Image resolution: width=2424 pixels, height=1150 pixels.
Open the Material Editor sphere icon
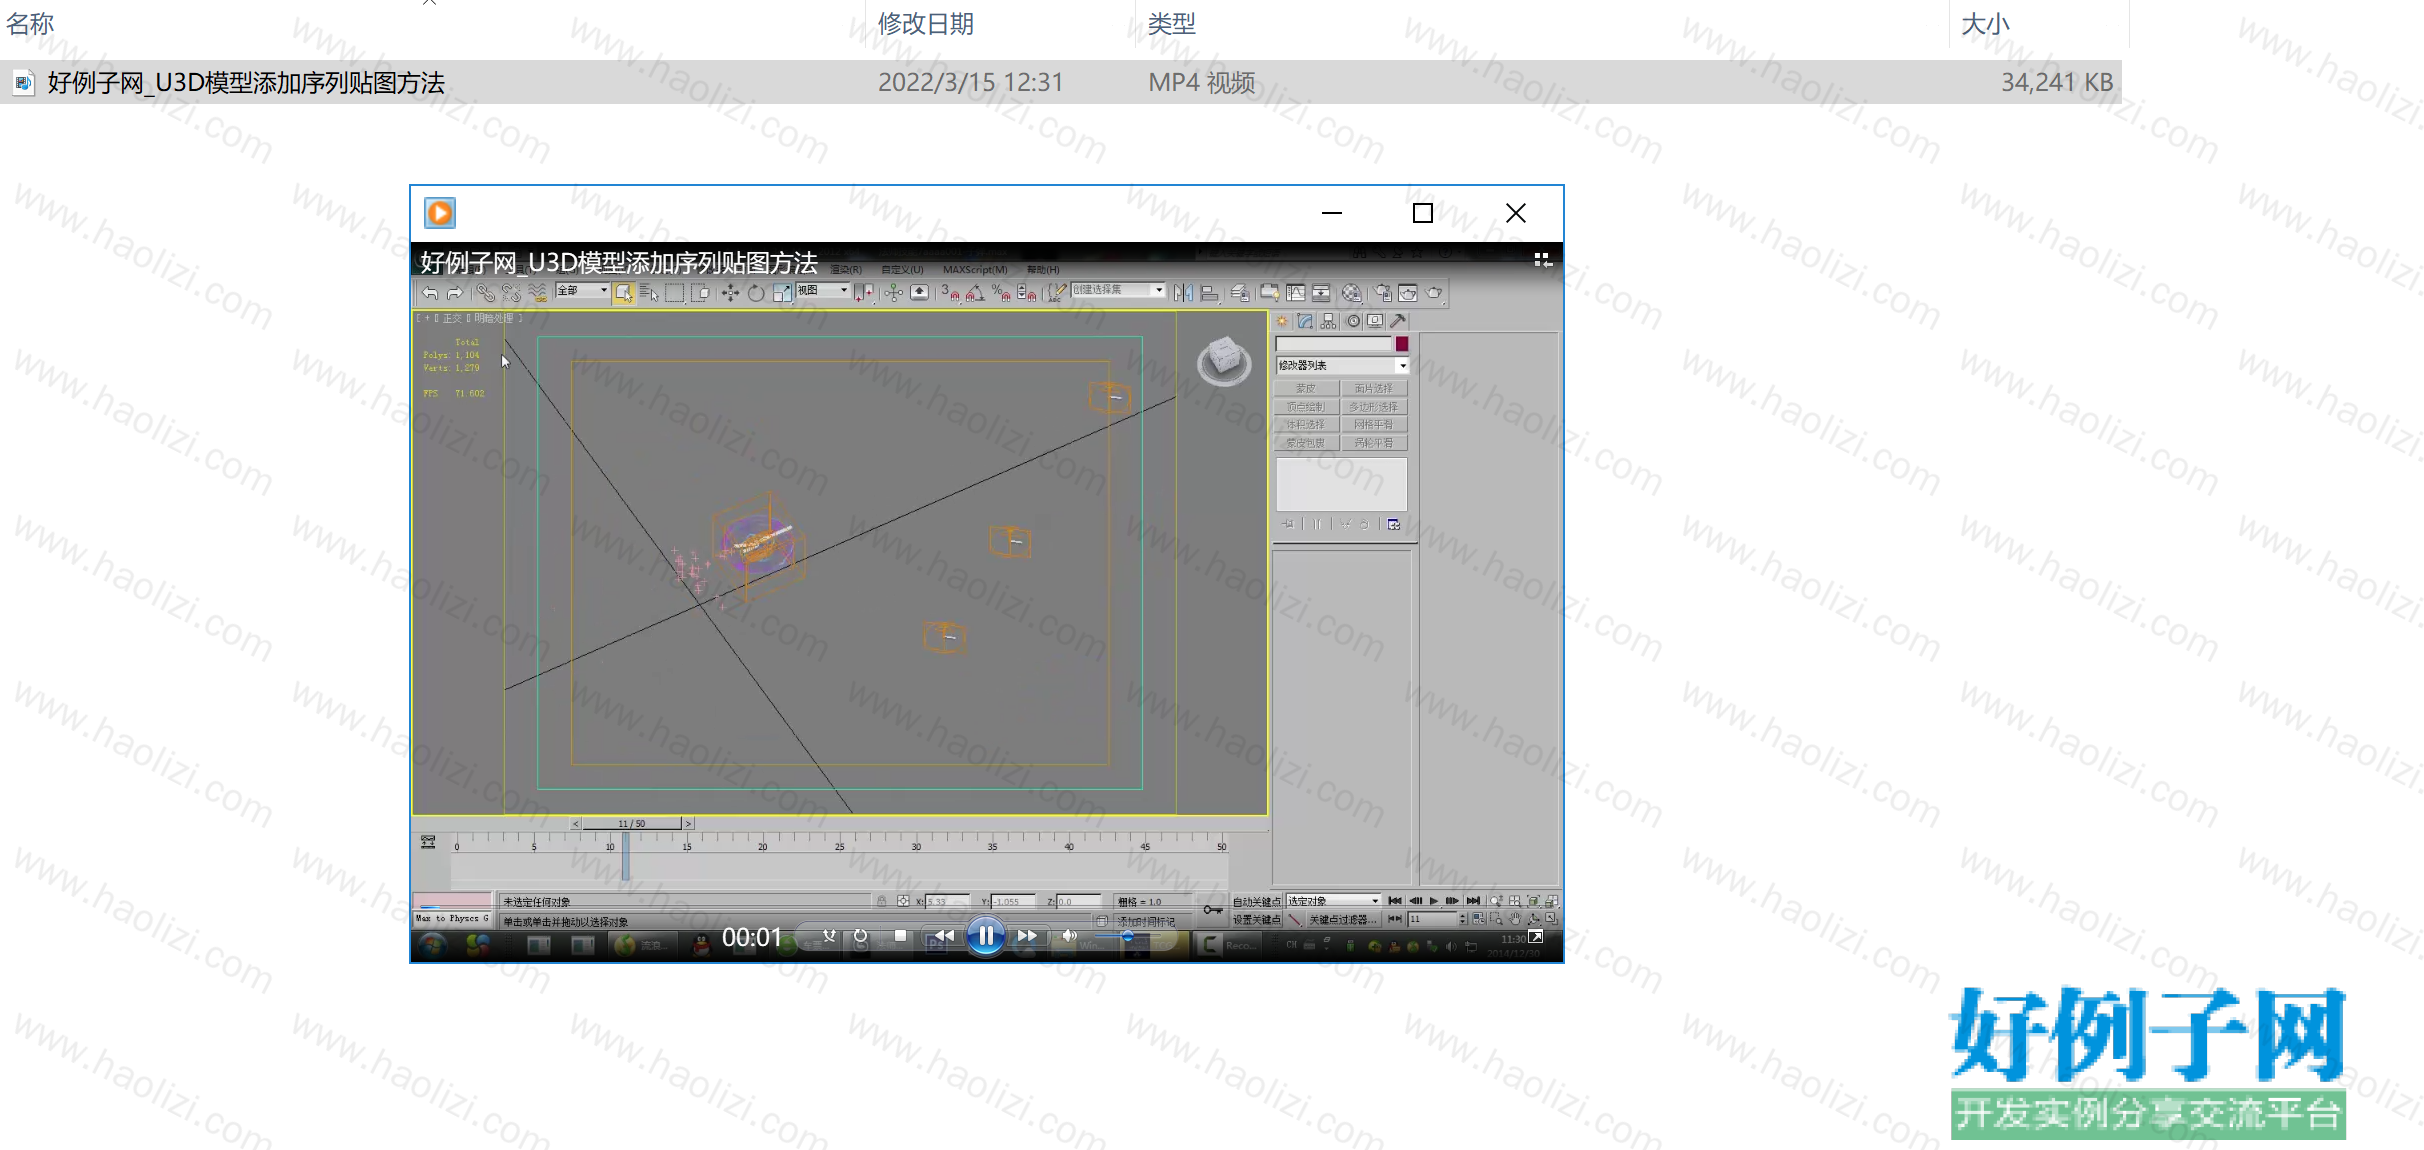(1352, 293)
